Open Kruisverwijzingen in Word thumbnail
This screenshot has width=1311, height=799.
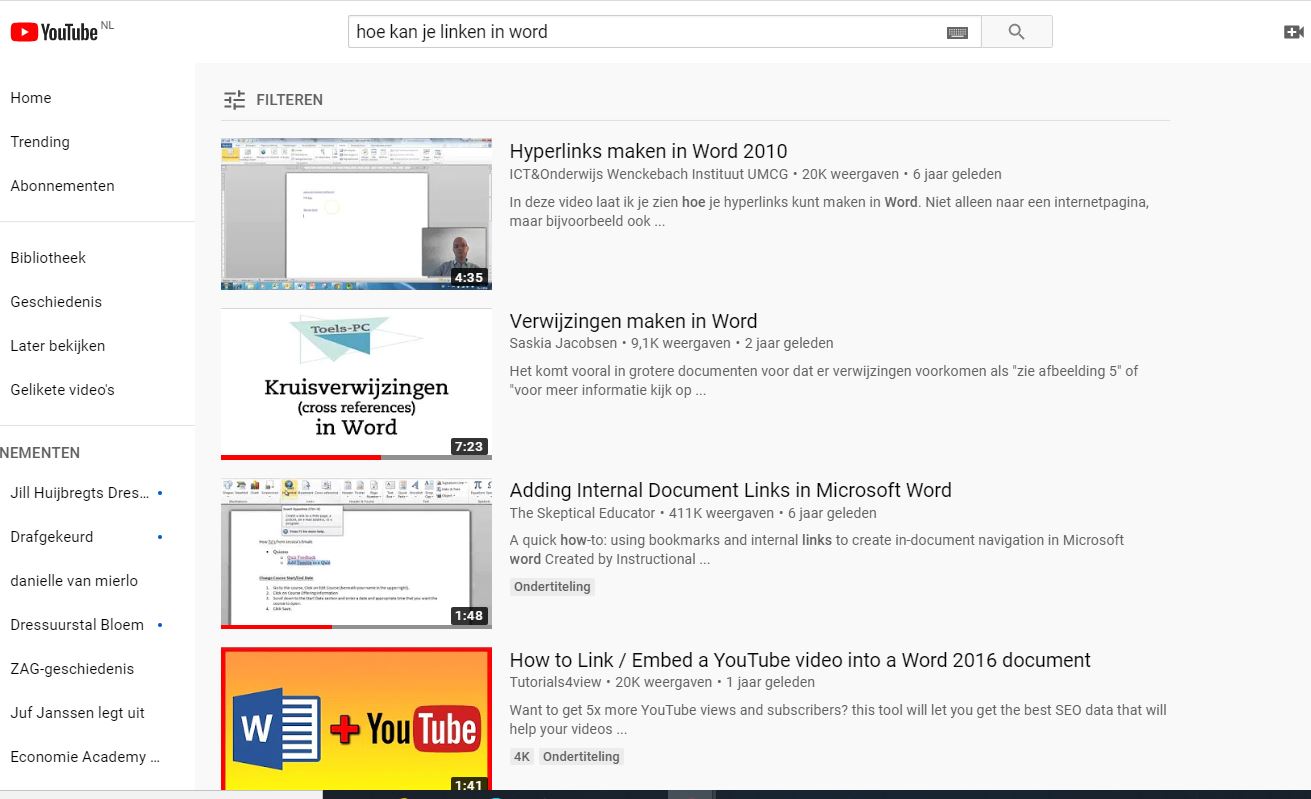[356, 384]
